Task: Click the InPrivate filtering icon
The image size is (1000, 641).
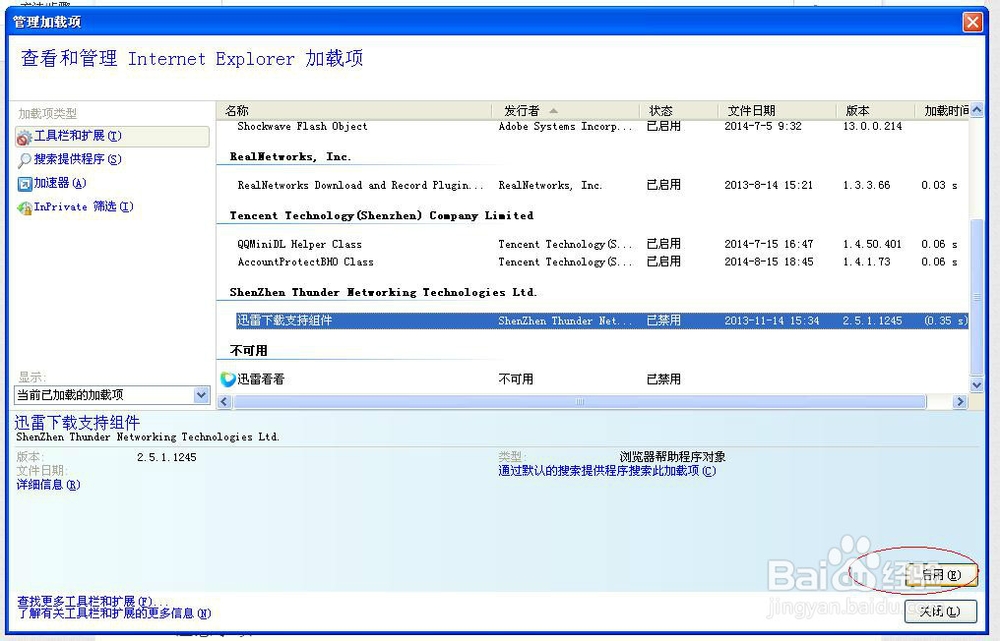Action: click(24, 208)
